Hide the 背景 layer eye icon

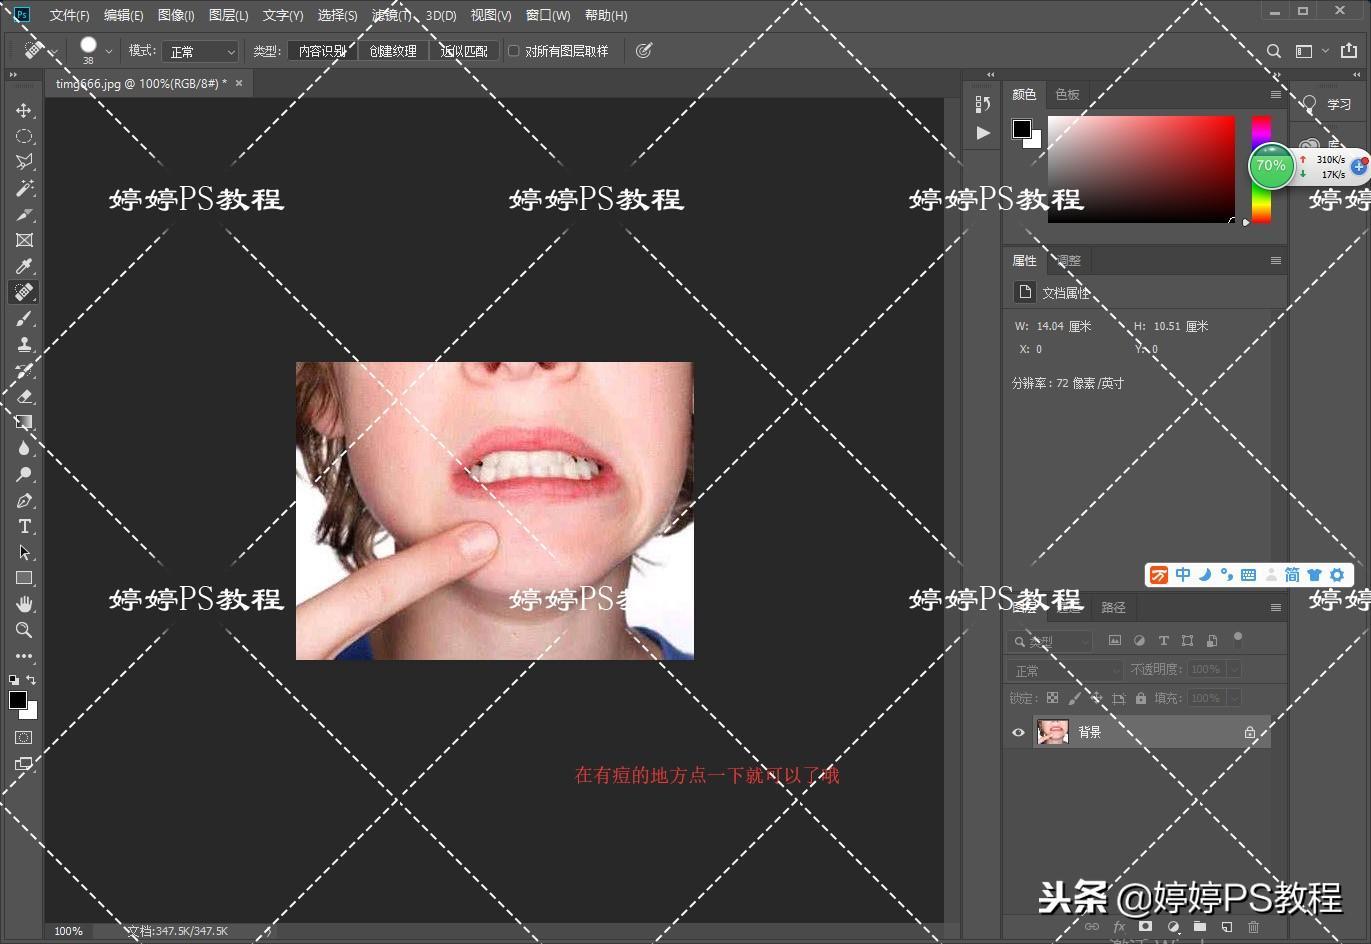(1018, 732)
